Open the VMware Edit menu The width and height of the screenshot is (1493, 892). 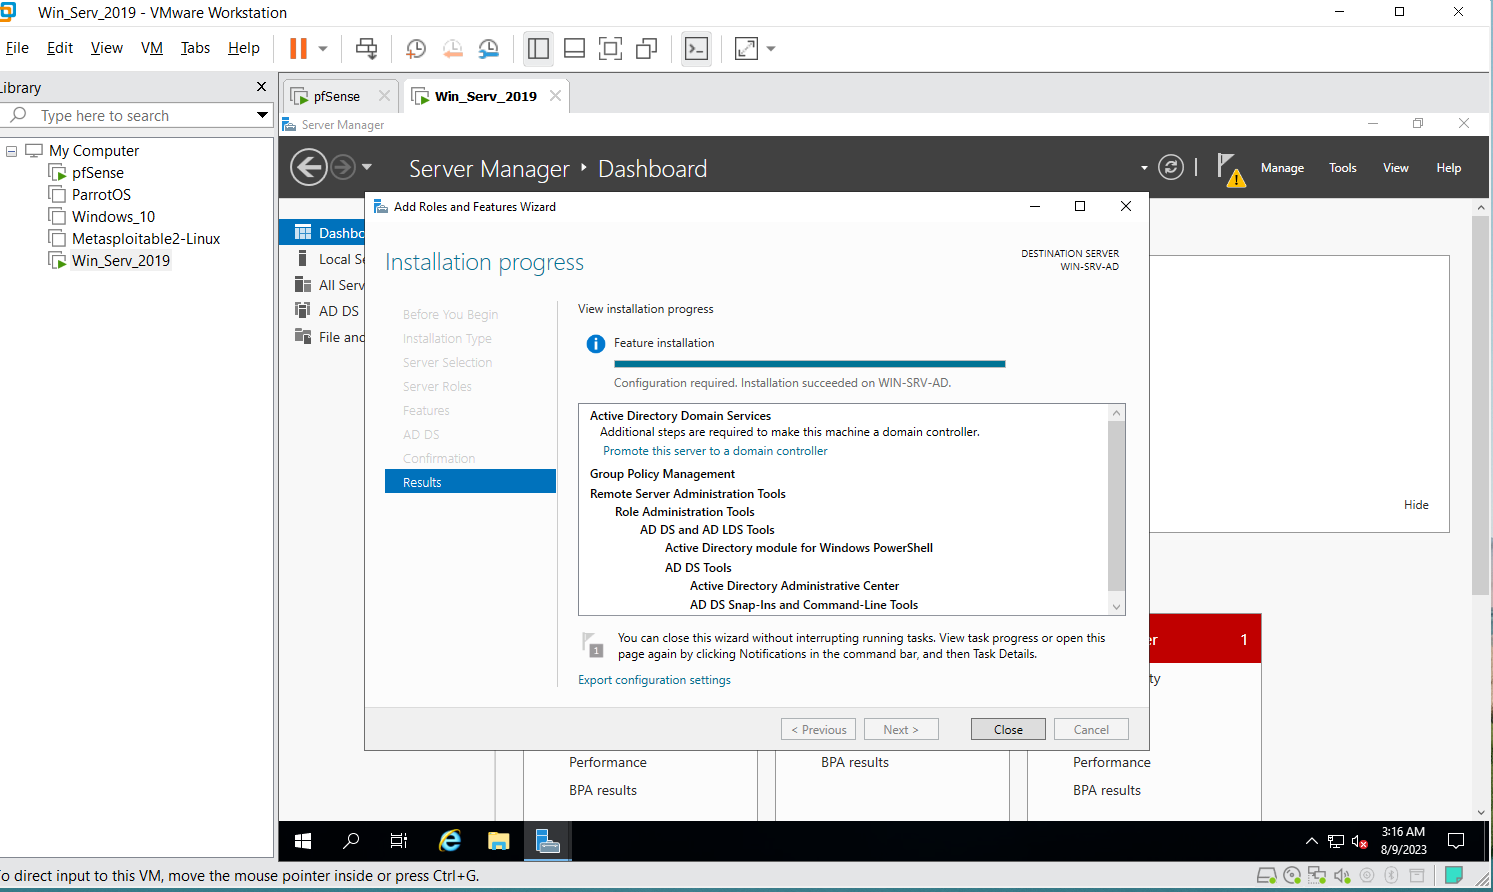[x=60, y=48]
